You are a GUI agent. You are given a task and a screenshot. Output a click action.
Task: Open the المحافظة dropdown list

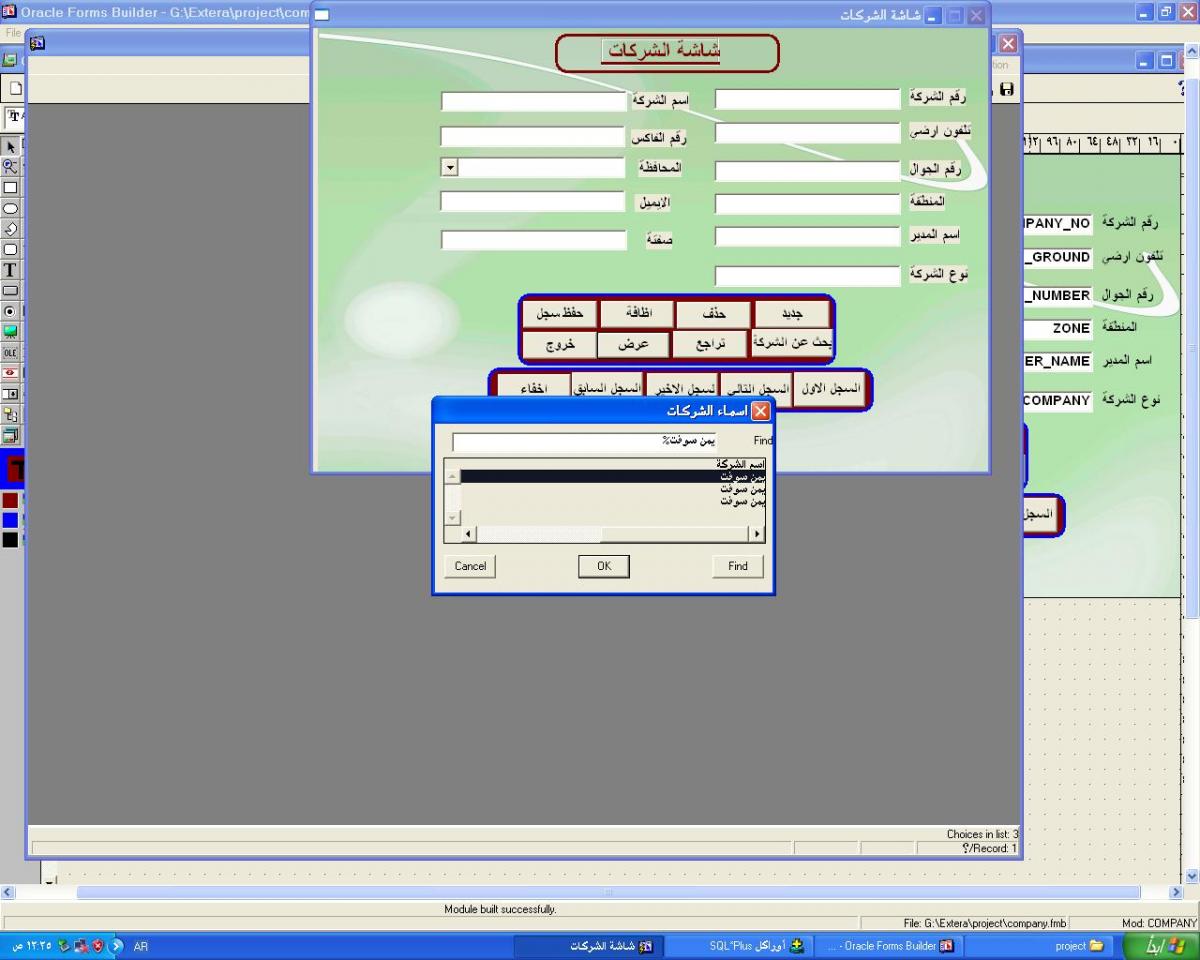tap(449, 168)
